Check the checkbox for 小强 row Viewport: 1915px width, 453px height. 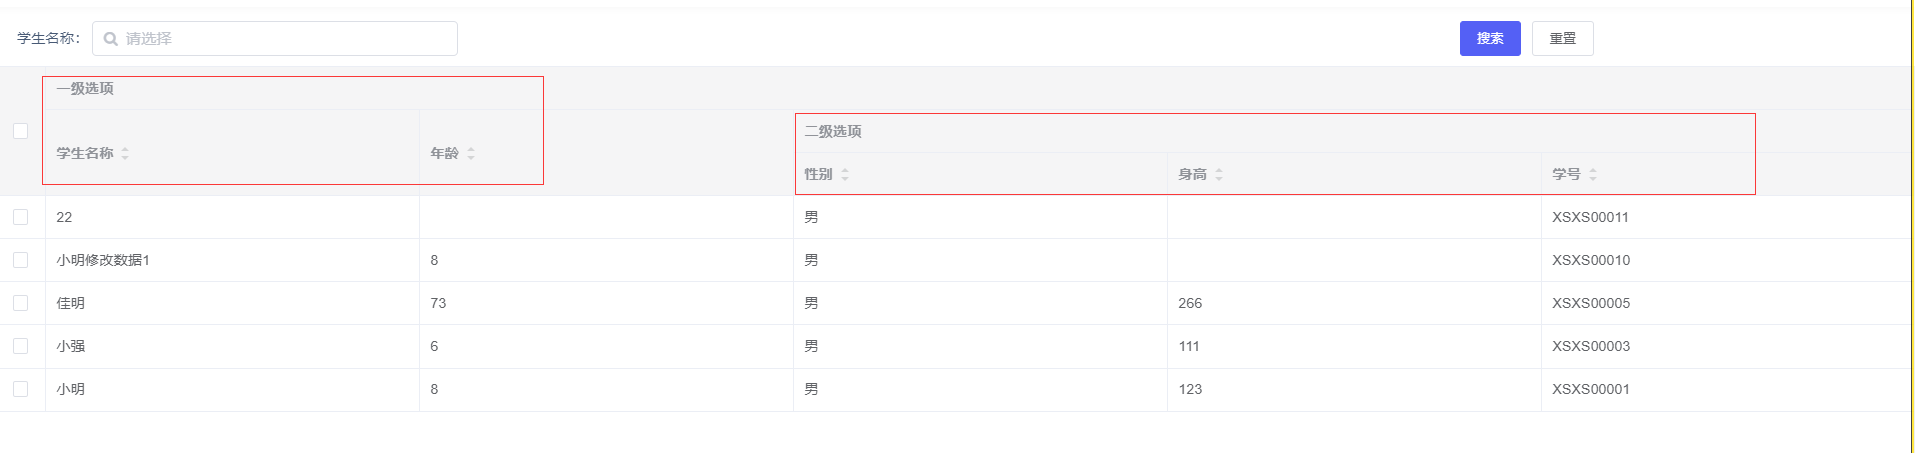[x=21, y=346]
